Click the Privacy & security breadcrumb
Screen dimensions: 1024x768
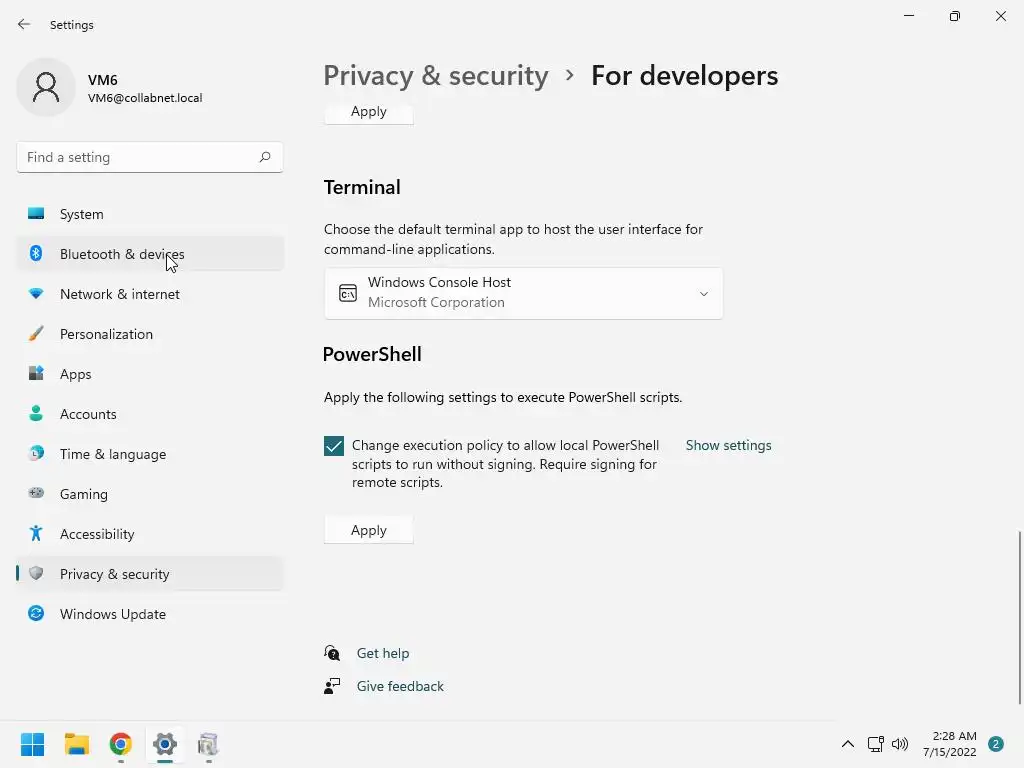436,76
